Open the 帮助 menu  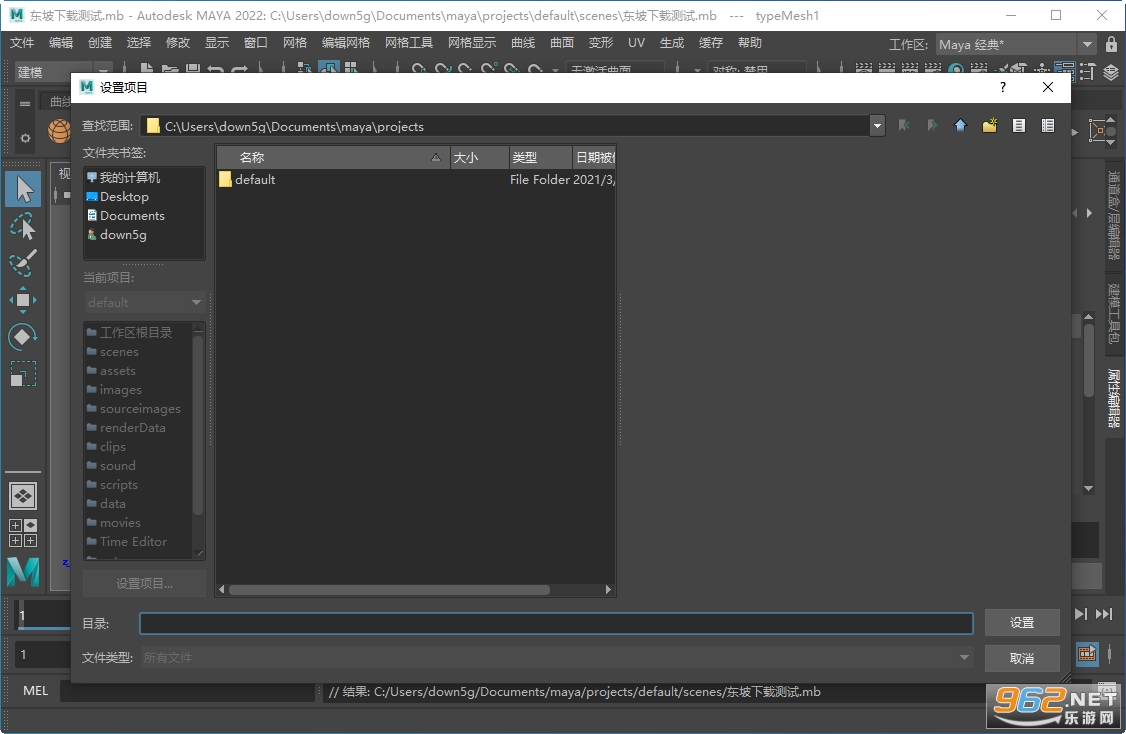(750, 42)
